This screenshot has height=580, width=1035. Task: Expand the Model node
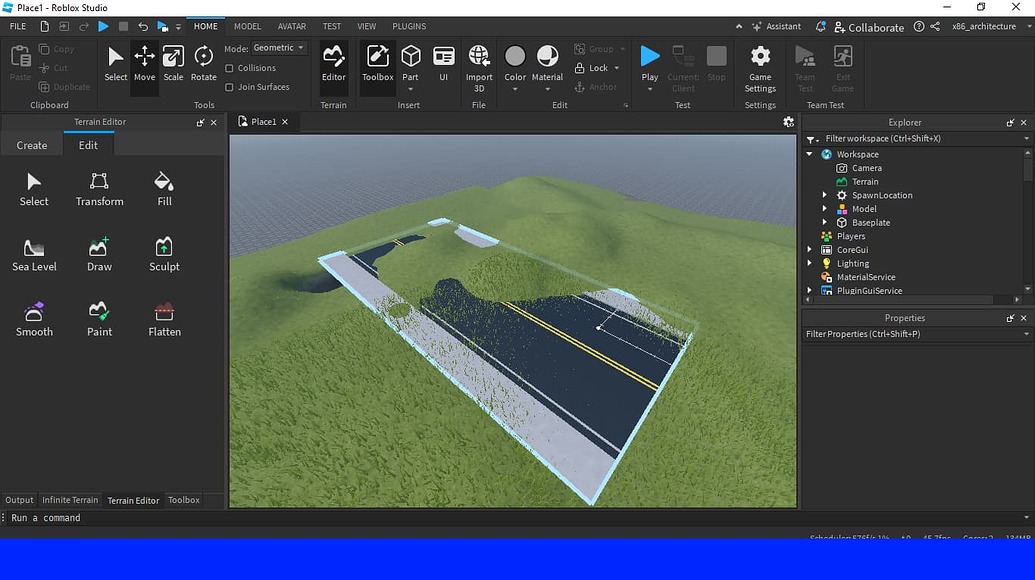tap(824, 209)
